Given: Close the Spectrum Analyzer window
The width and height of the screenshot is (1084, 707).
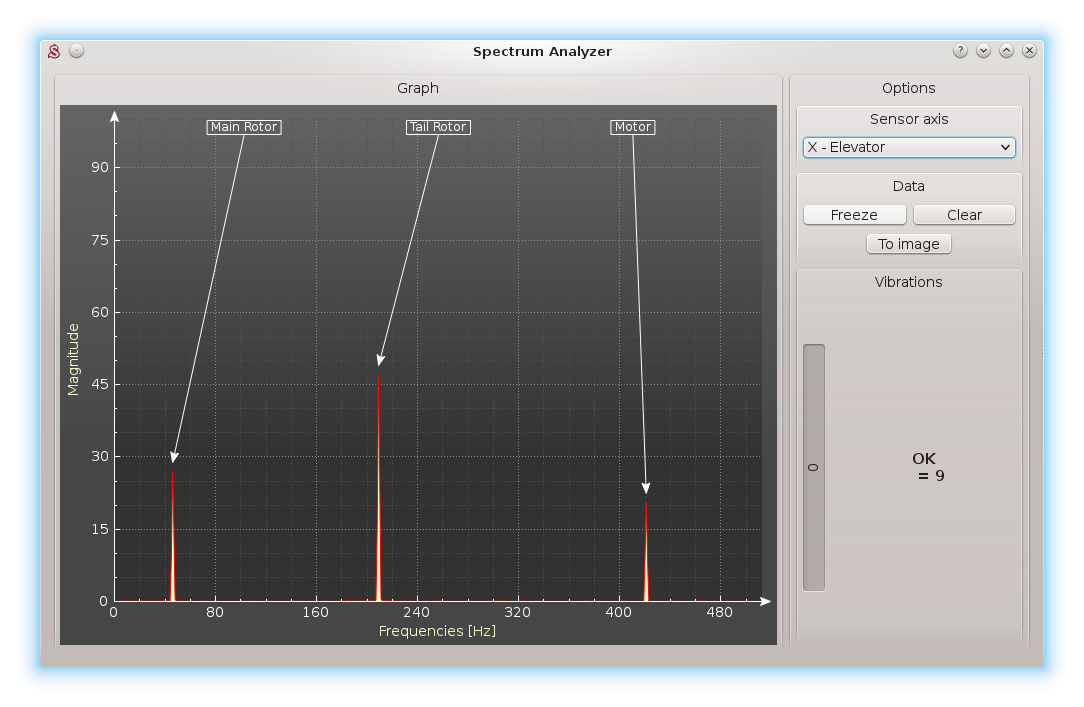Looking at the screenshot, I should pos(1029,51).
